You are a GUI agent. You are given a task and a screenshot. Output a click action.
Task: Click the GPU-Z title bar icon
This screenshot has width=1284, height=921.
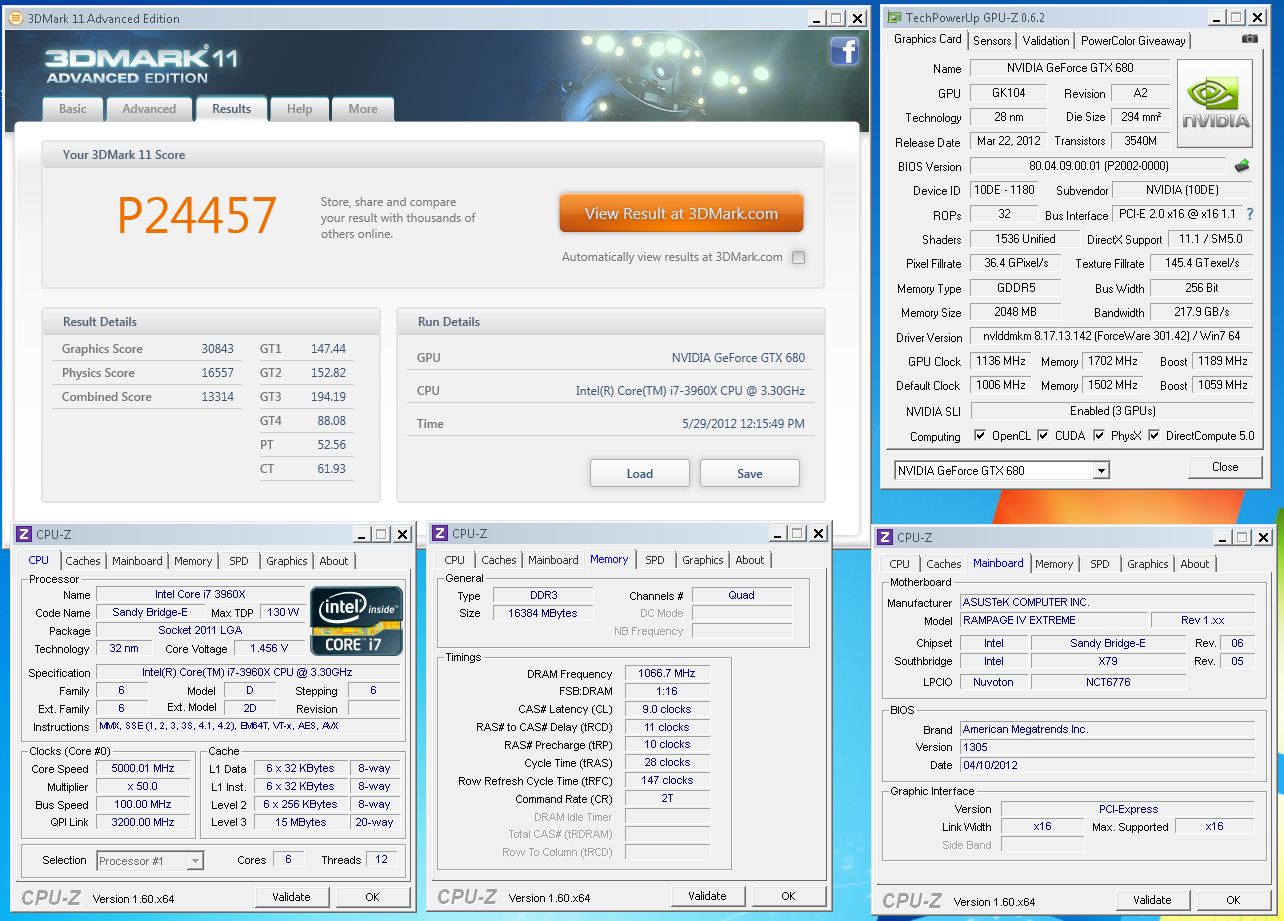pyautogui.click(x=892, y=17)
